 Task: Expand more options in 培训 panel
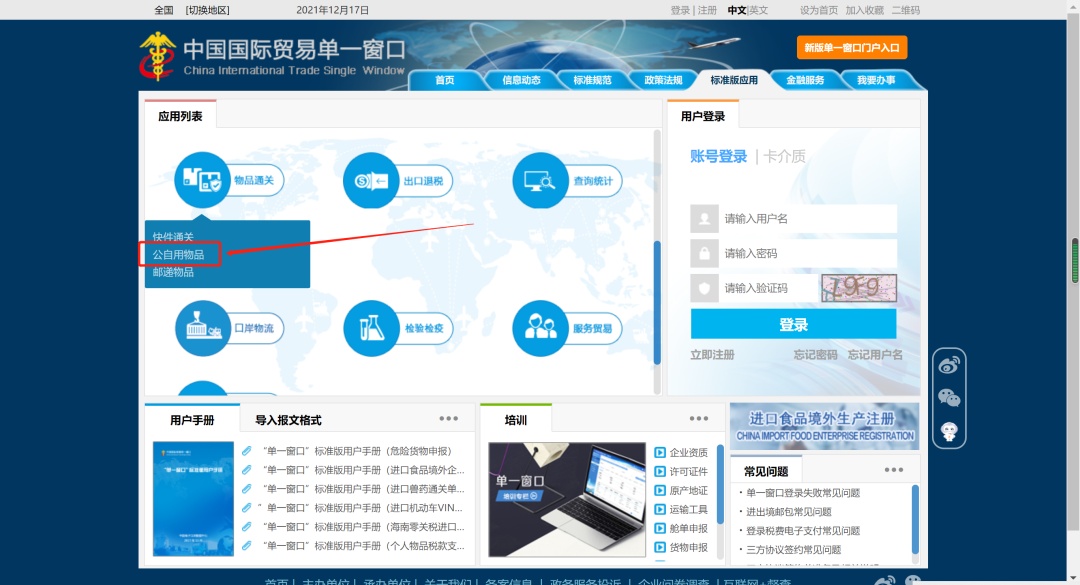698,419
